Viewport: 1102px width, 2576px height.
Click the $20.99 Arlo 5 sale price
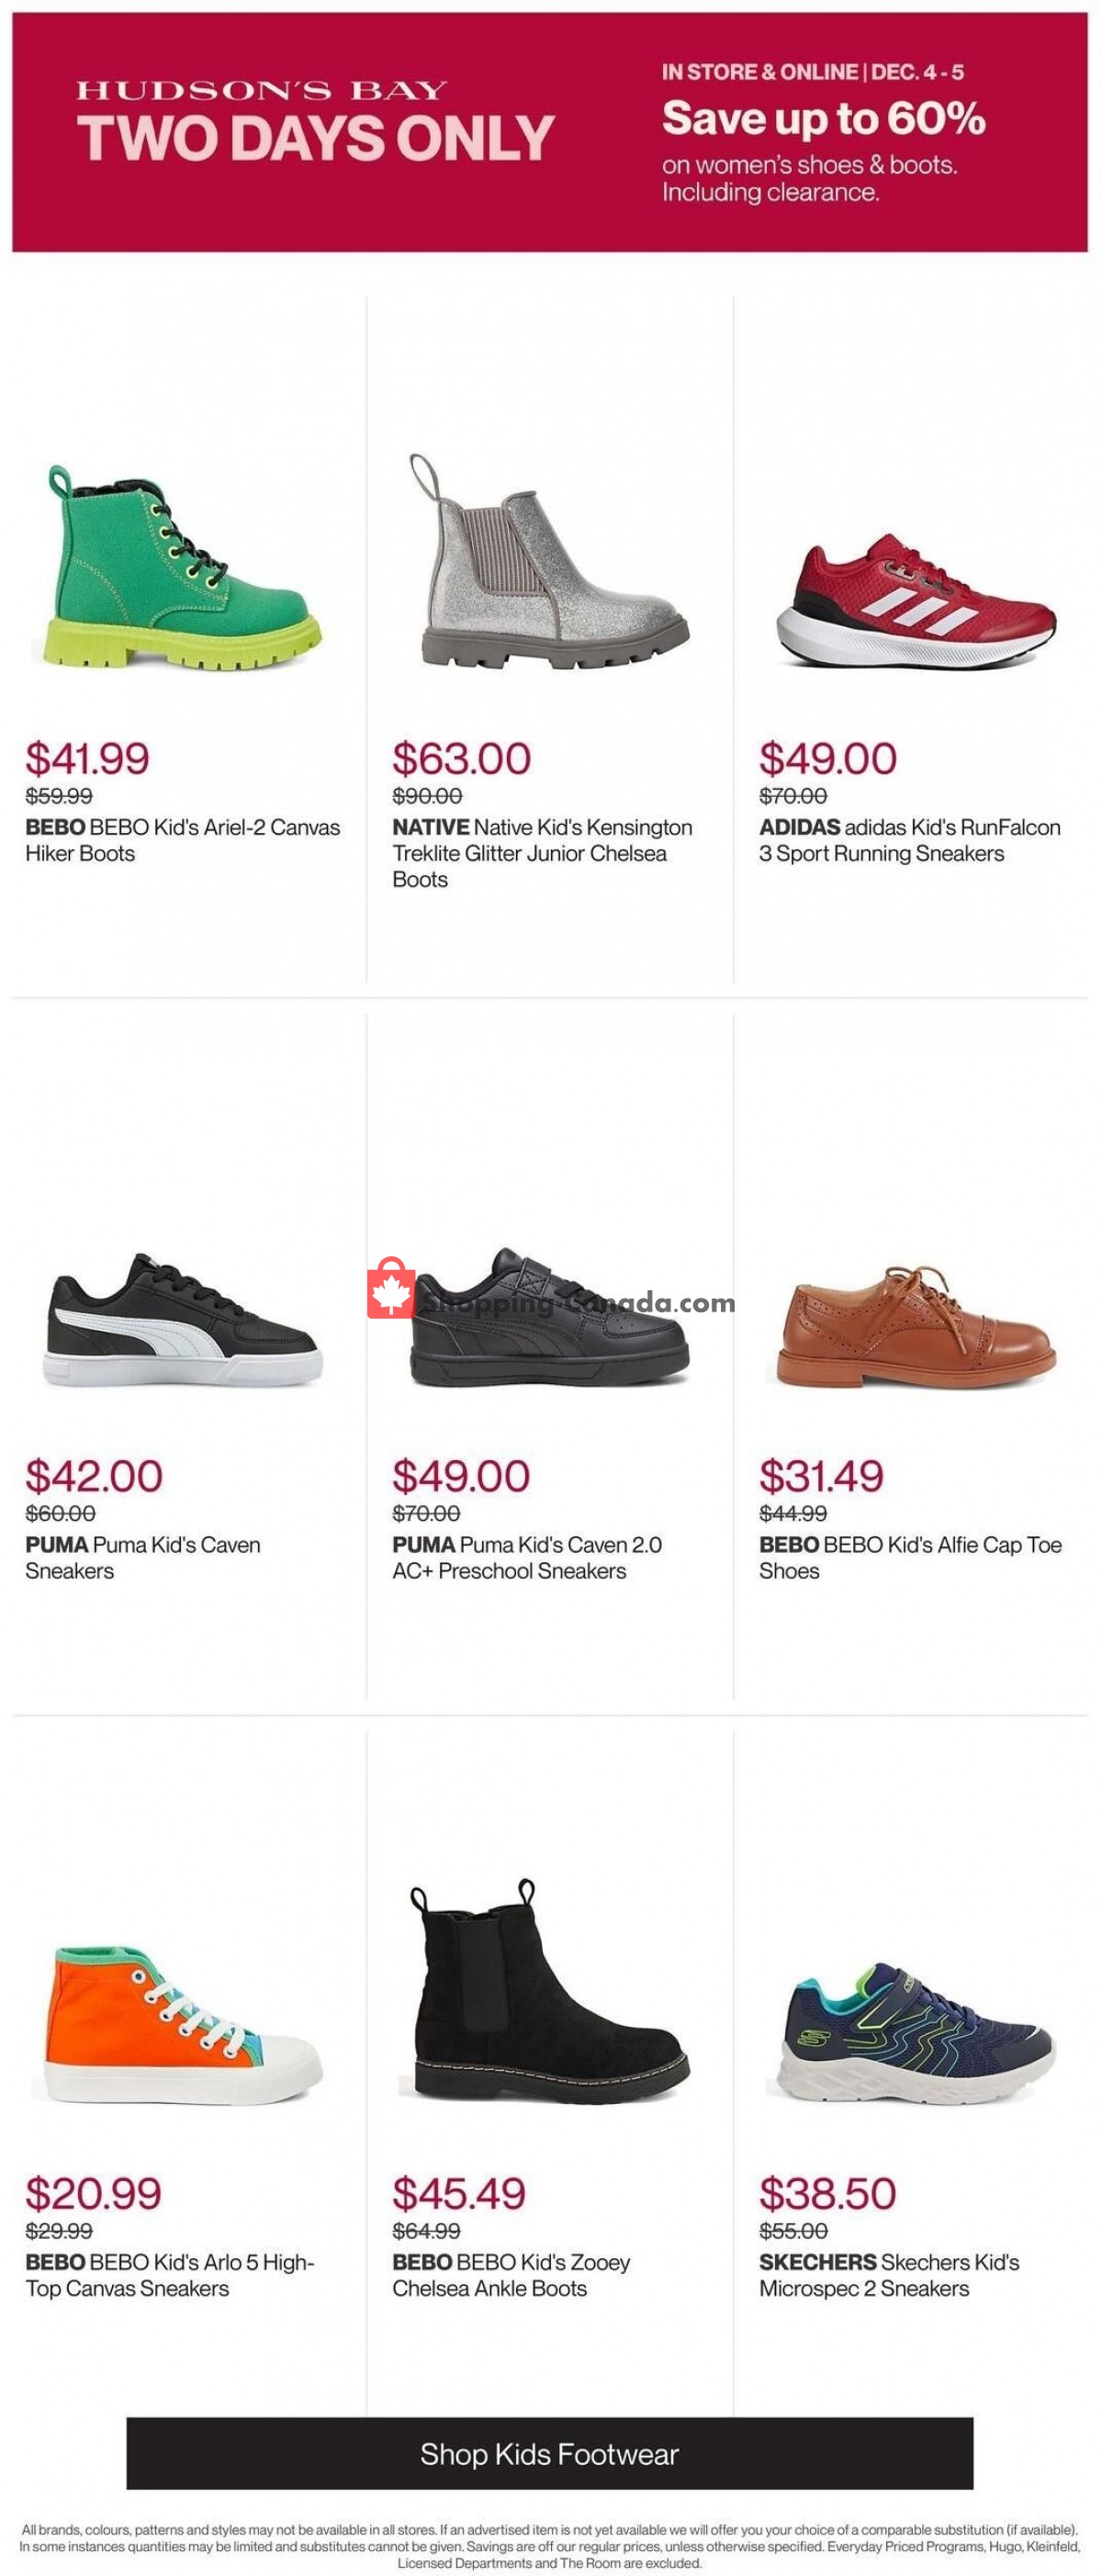tap(93, 2193)
